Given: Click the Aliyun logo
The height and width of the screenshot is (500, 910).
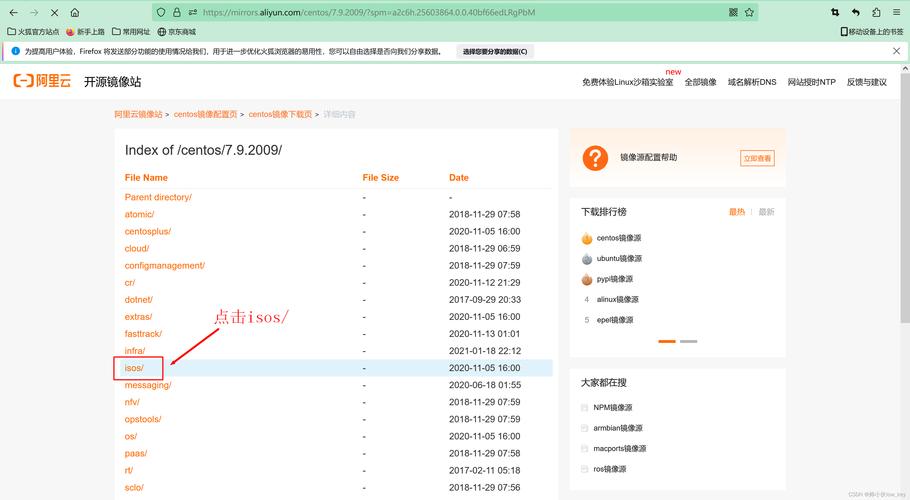Looking at the screenshot, I should (x=42, y=81).
